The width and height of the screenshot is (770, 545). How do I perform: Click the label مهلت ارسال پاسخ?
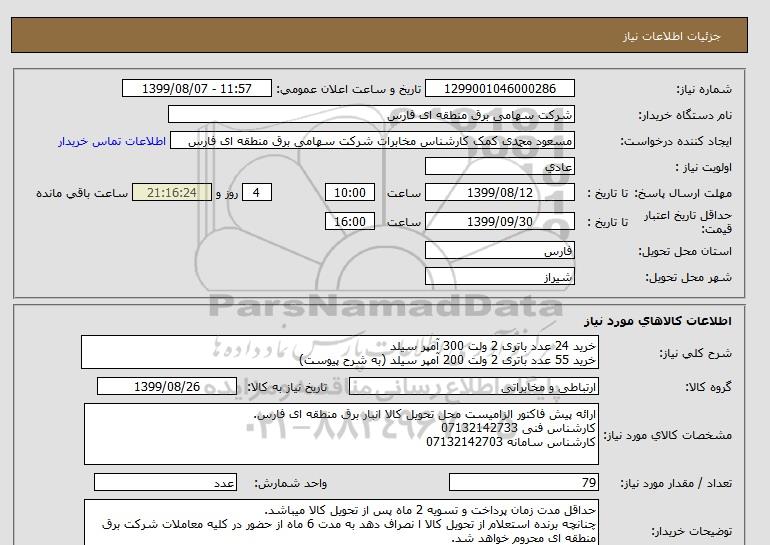682,193
